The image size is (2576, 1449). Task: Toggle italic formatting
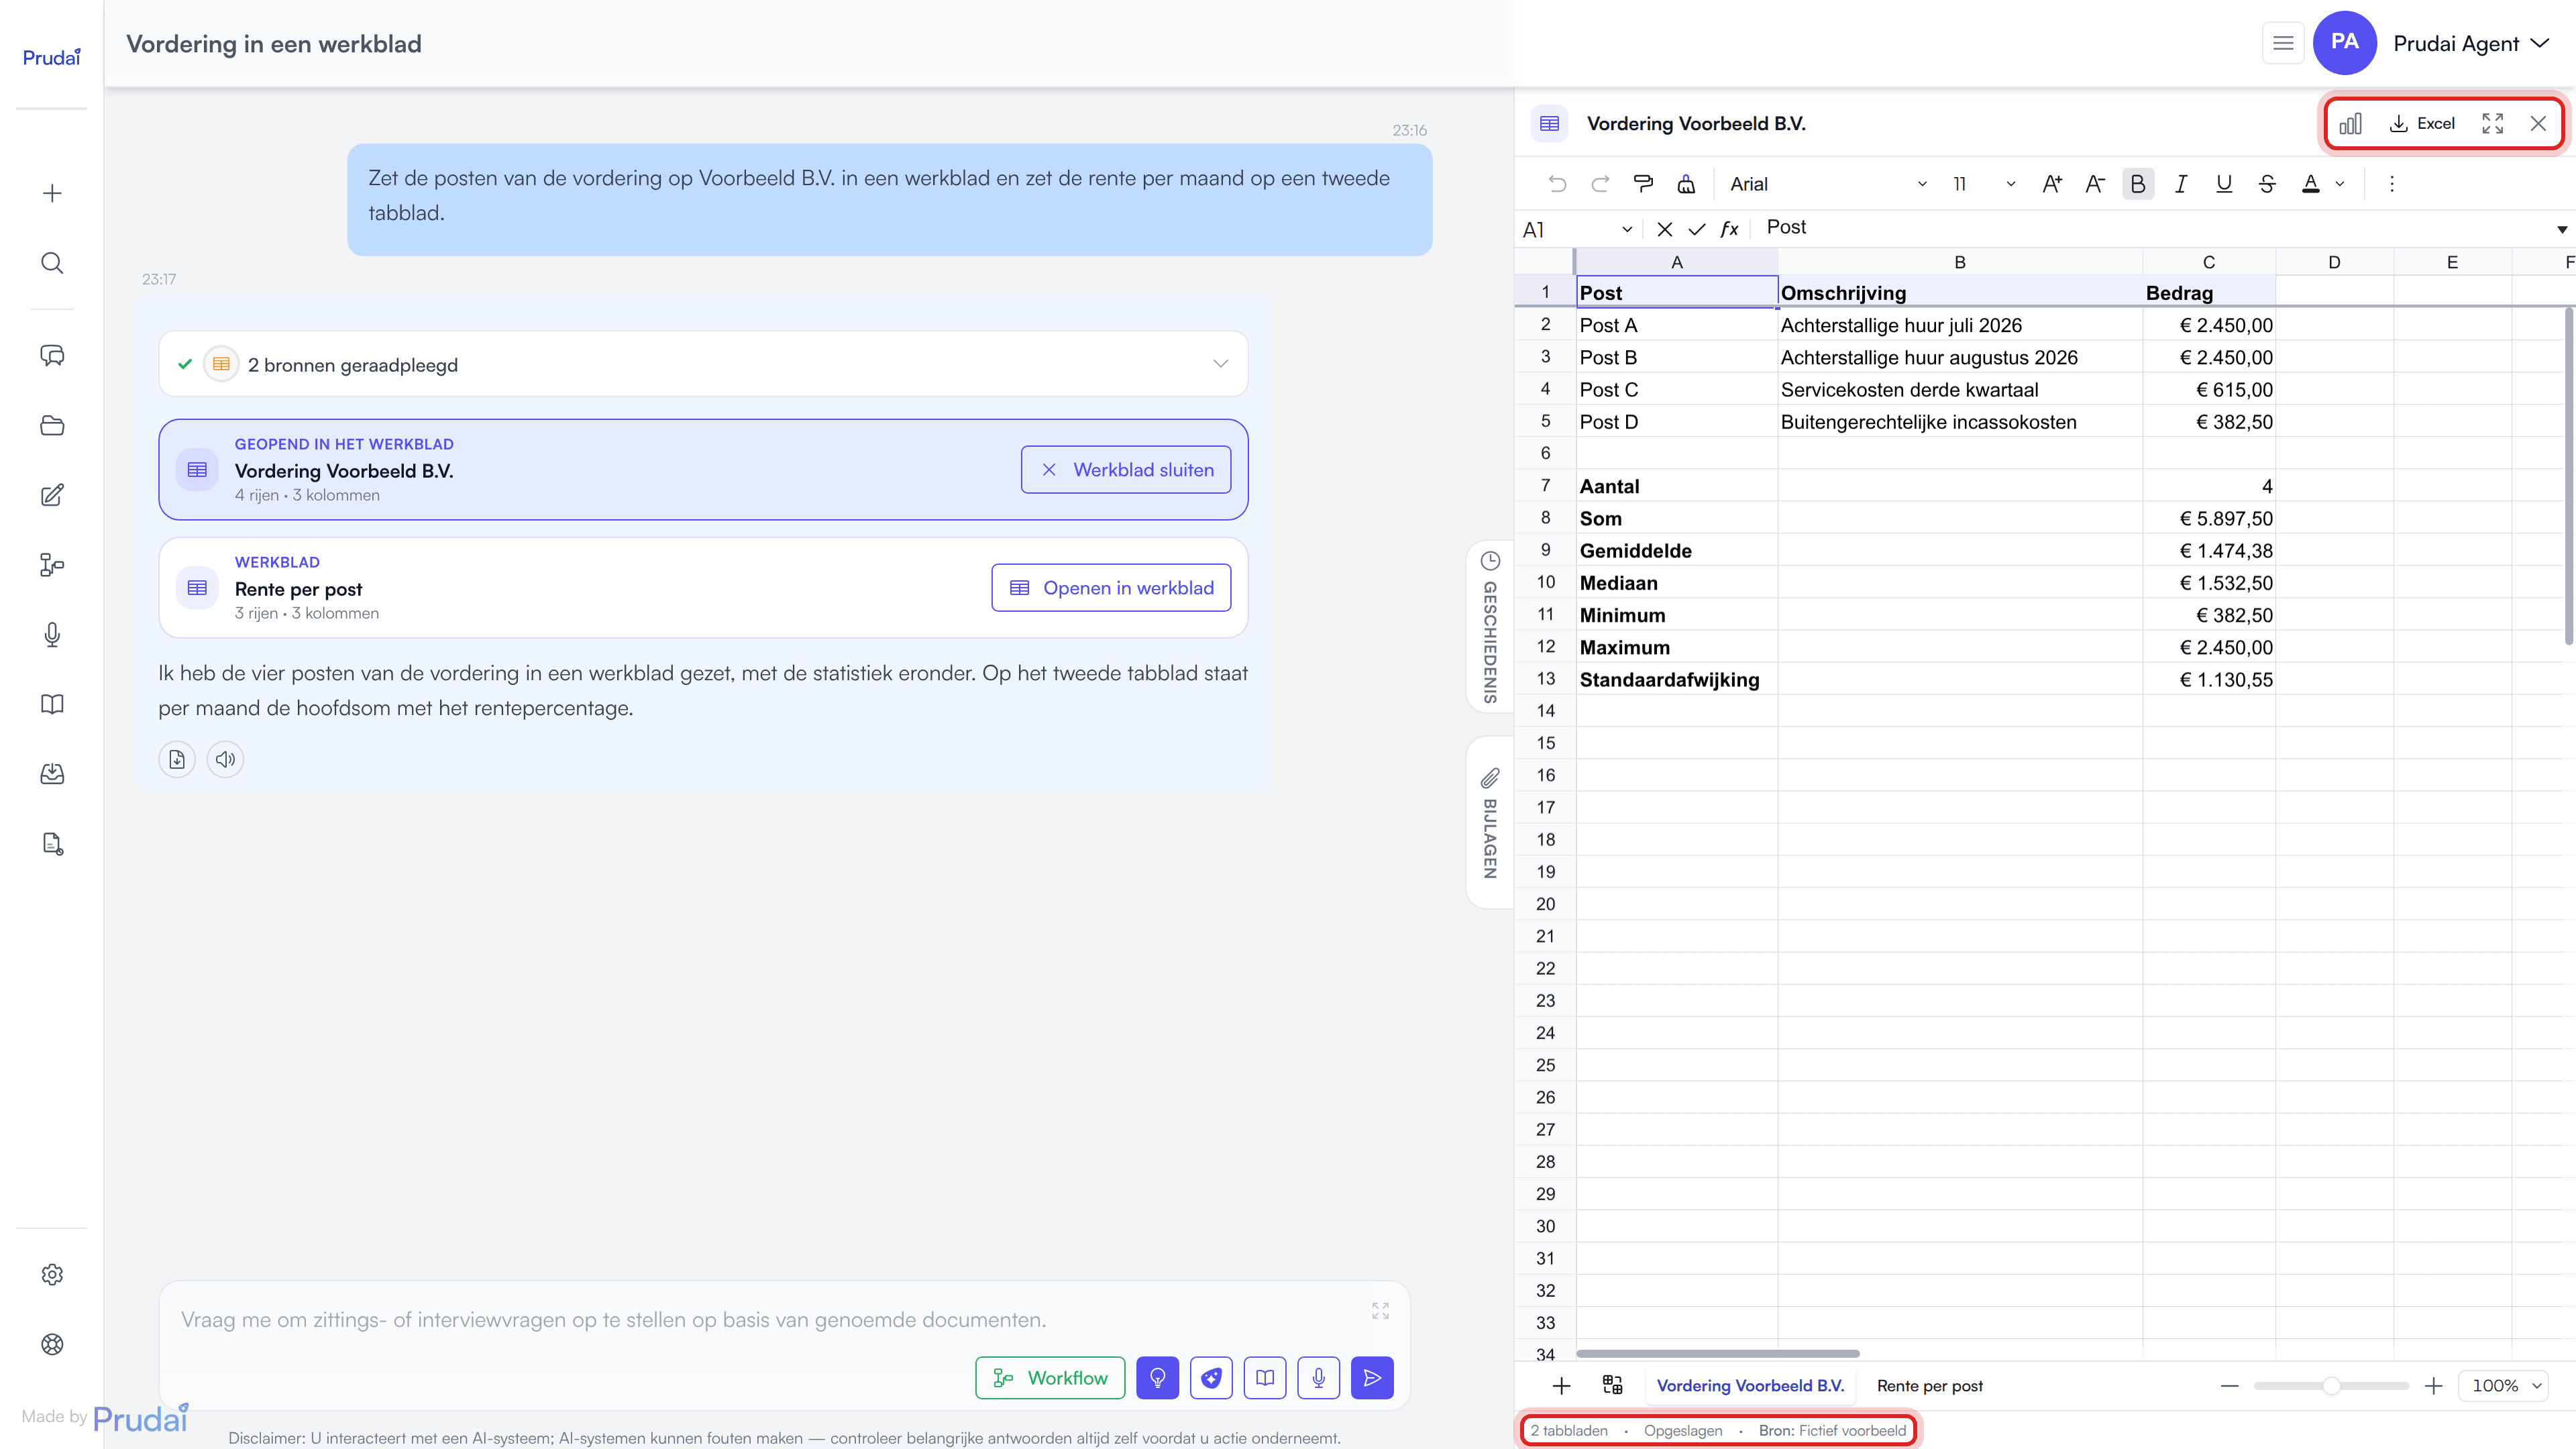coord(2181,184)
